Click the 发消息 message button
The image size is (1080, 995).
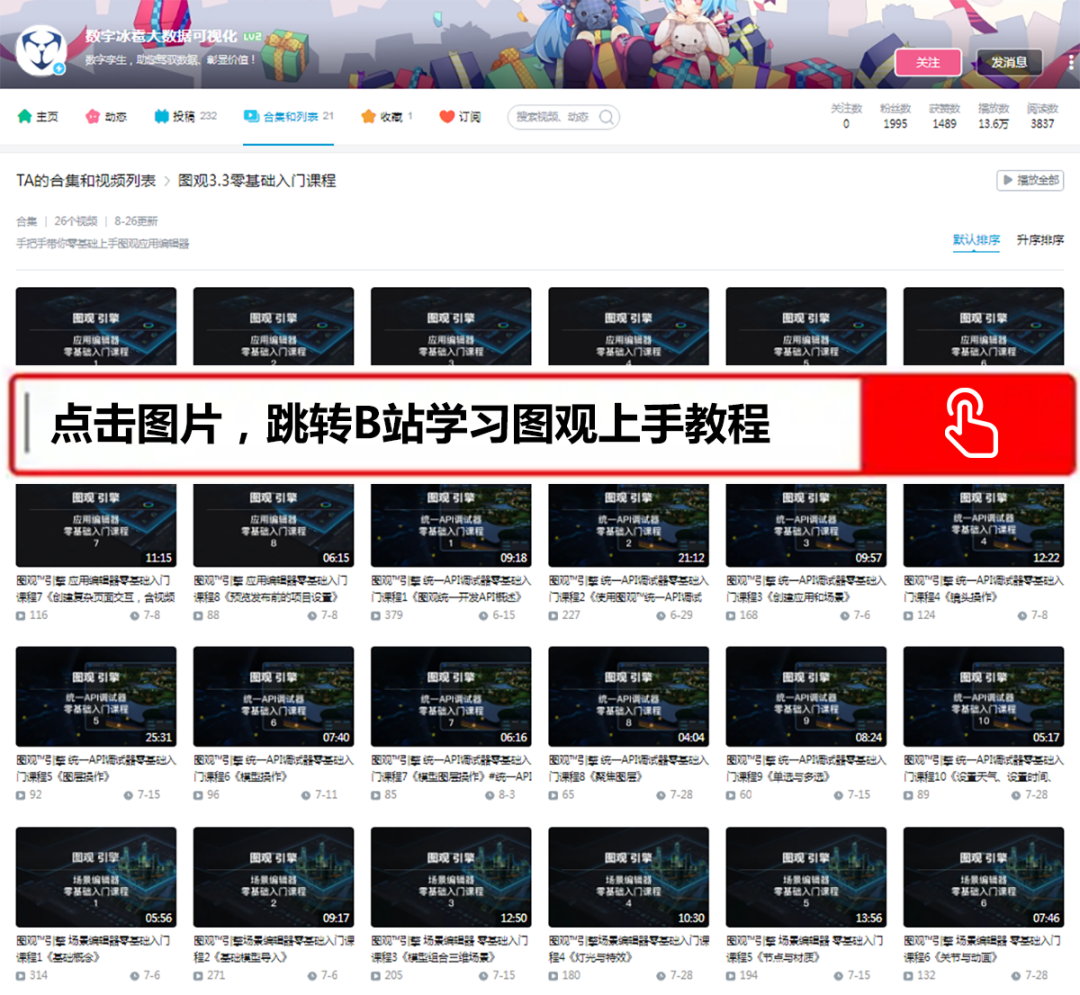click(1009, 62)
